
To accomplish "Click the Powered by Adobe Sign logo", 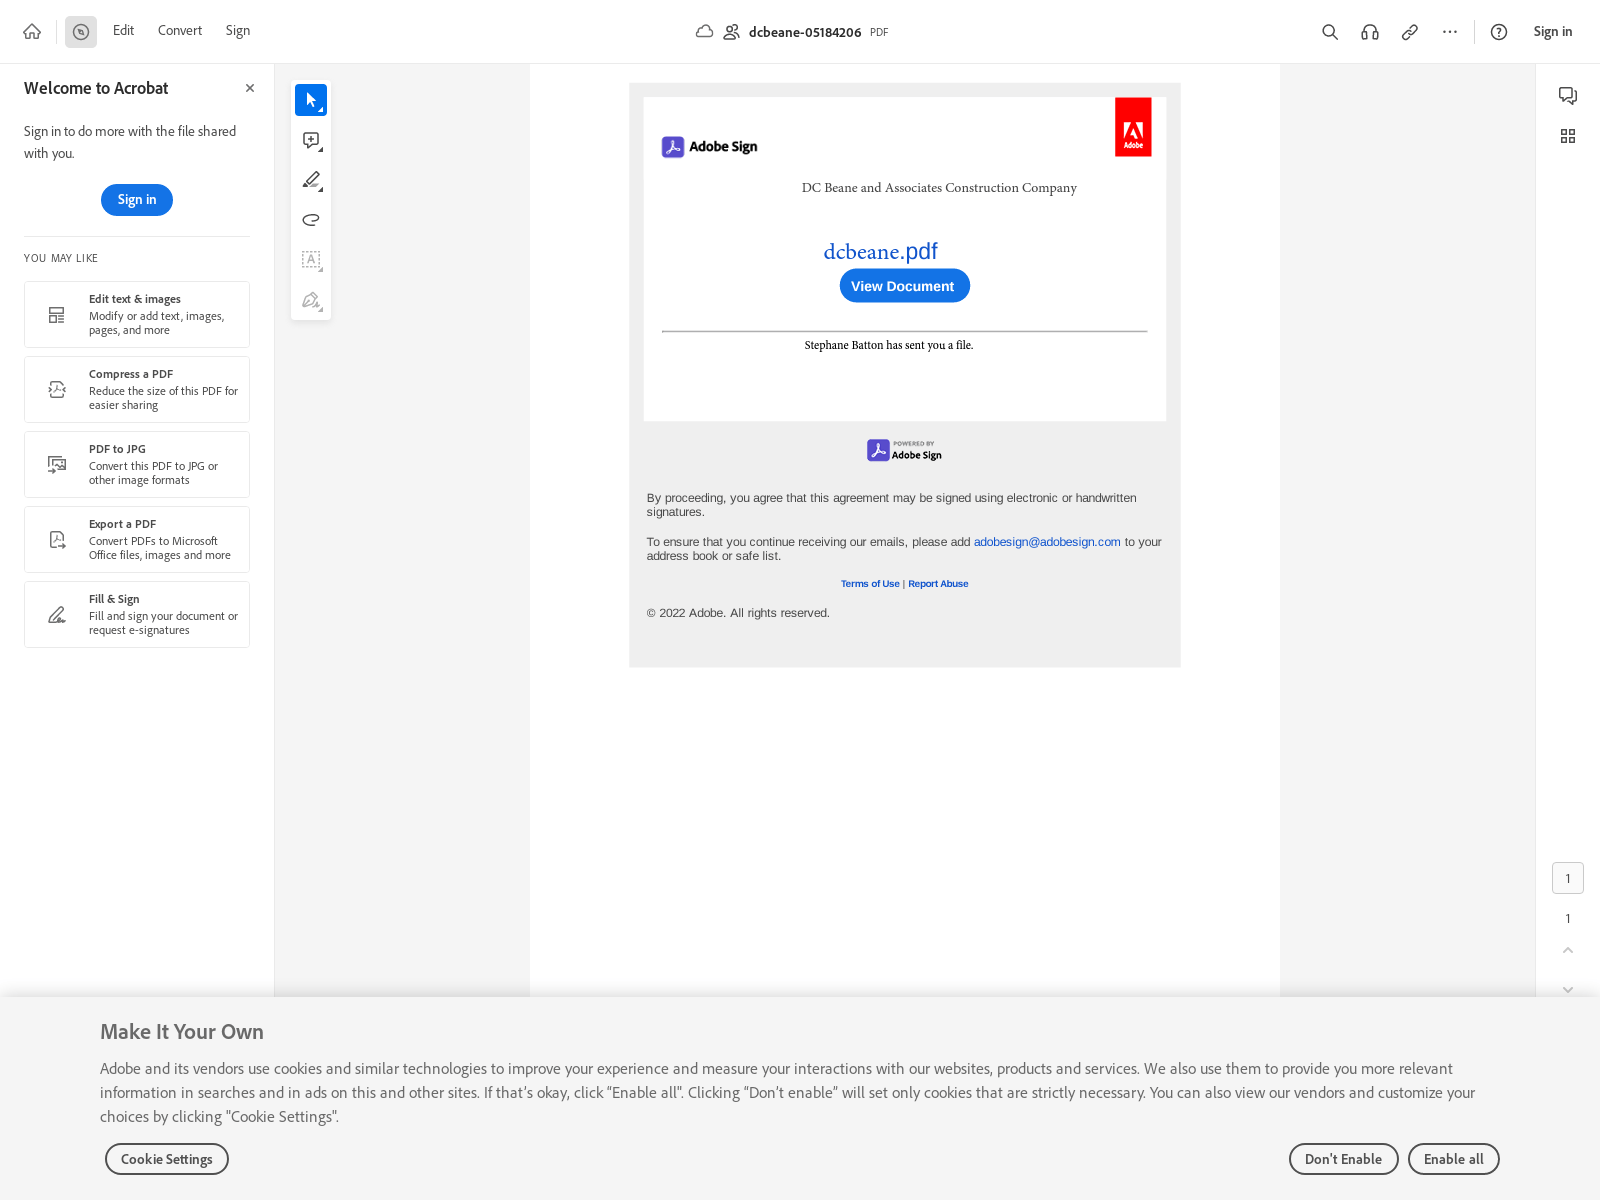I will coord(904,450).
